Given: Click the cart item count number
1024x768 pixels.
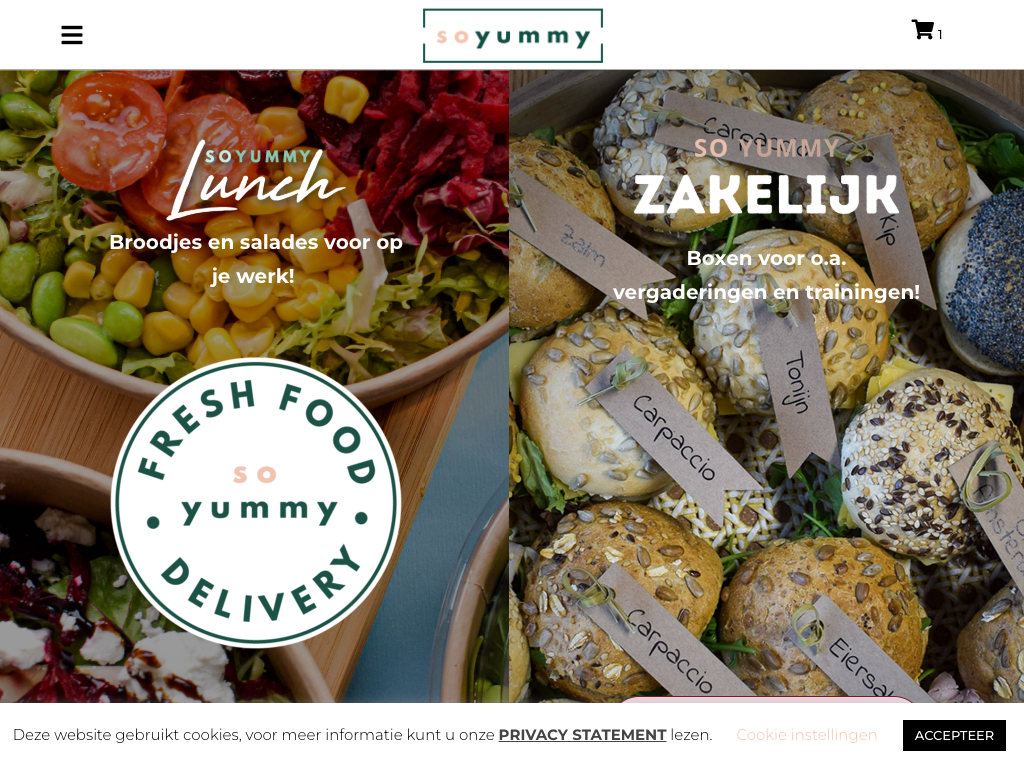Looking at the screenshot, I should click(940, 35).
